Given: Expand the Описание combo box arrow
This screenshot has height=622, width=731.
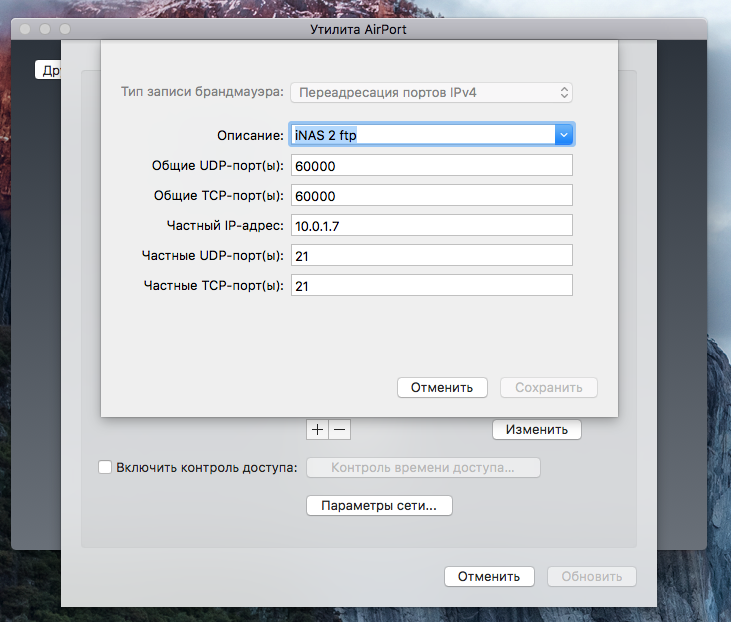Looking at the screenshot, I should click(564, 135).
